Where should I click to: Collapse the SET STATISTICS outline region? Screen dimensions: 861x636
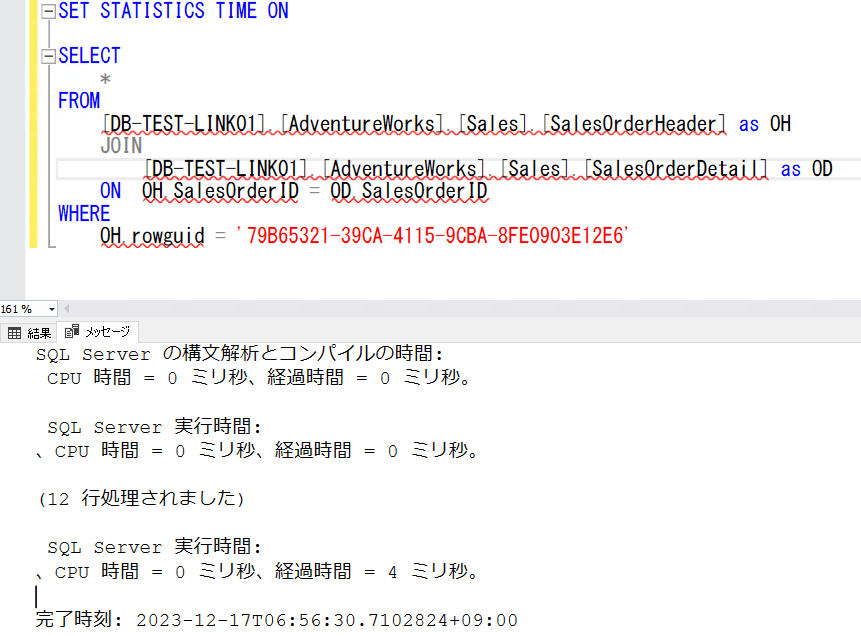pyautogui.click(x=47, y=11)
